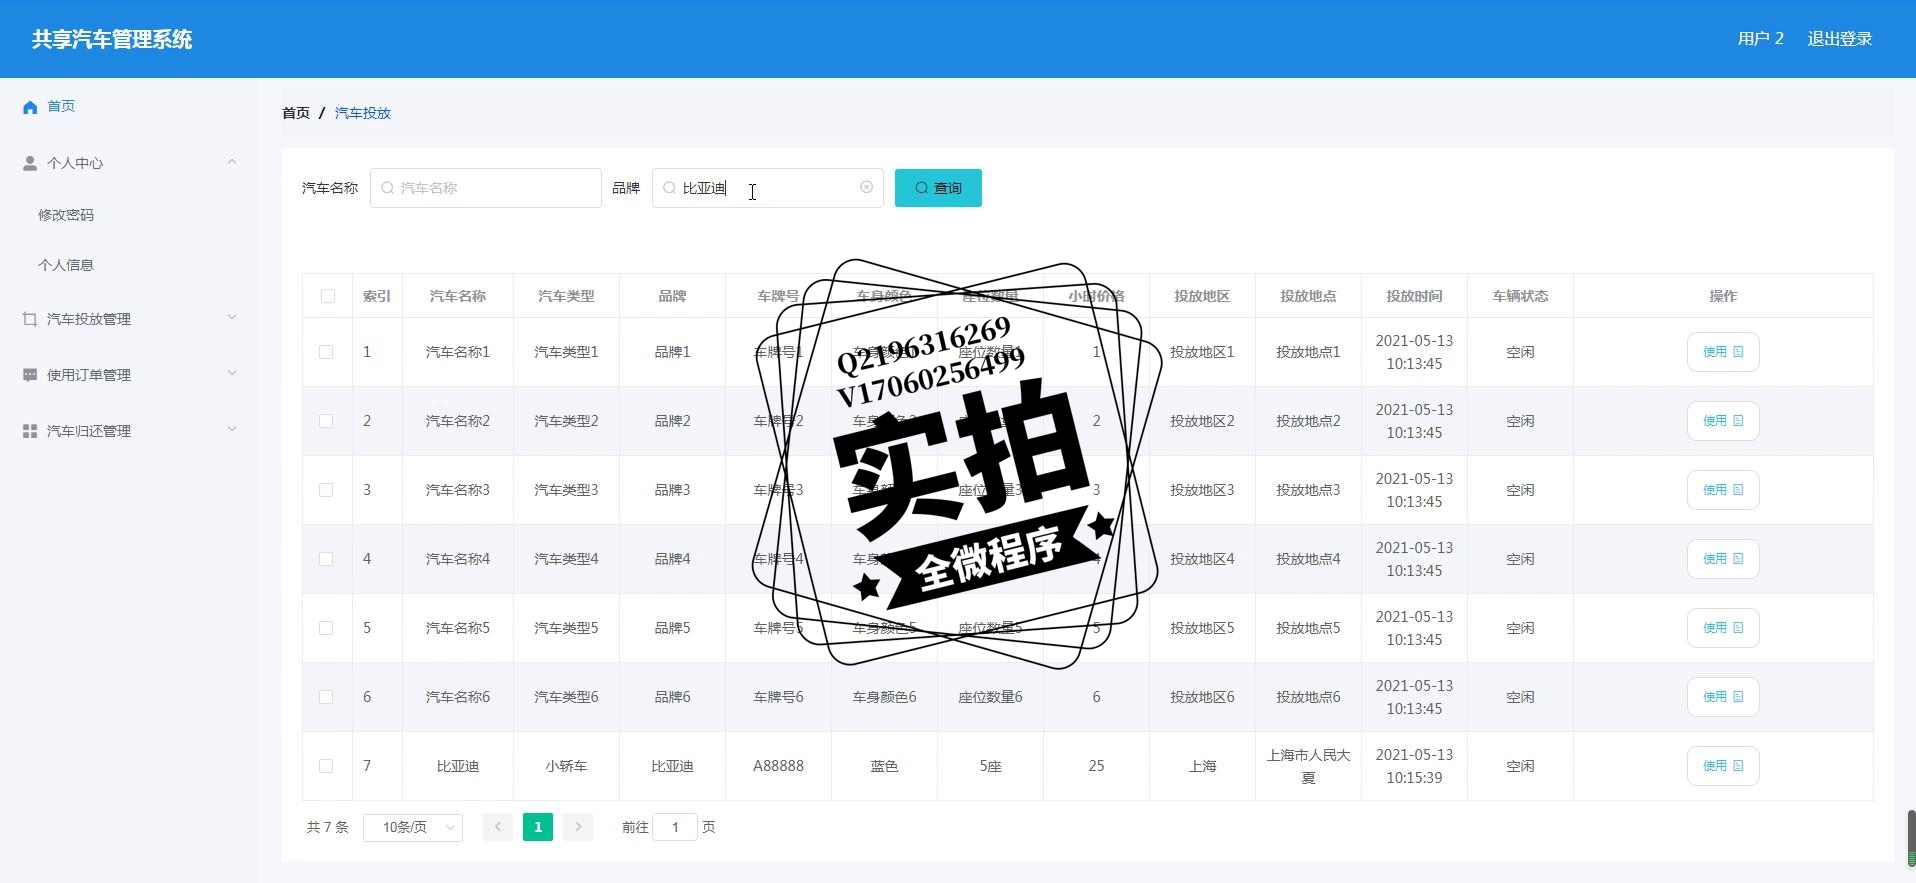1916x883 pixels.
Task: Click the 汽车归还管理 sidebar menu label
Action: coord(89,431)
